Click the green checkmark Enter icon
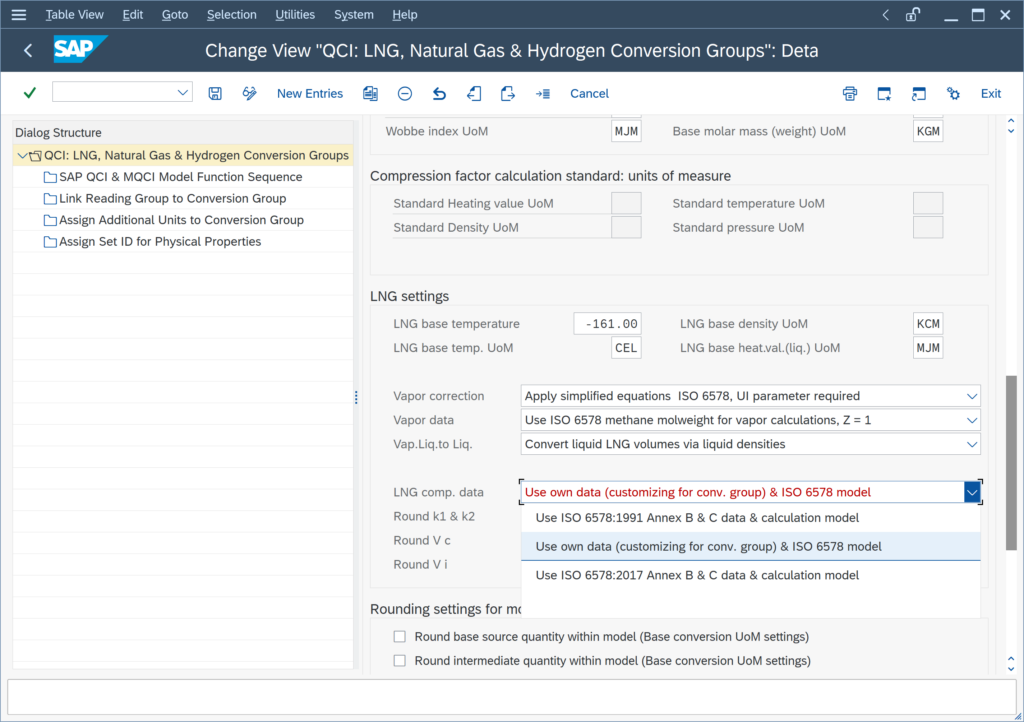The height and width of the screenshot is (722, 1024). coord(29,93)
